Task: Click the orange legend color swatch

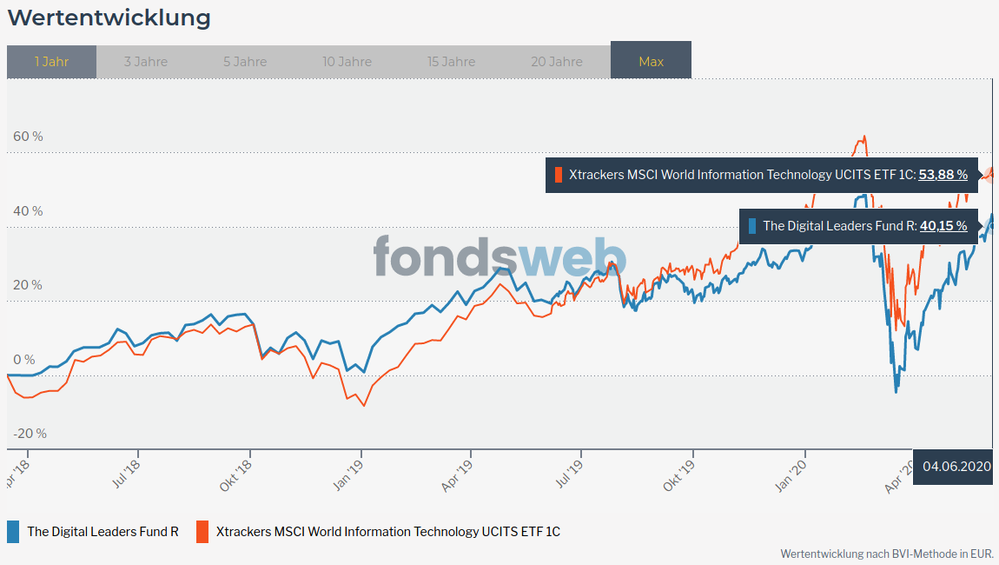Action: click(x=202, y=532)
